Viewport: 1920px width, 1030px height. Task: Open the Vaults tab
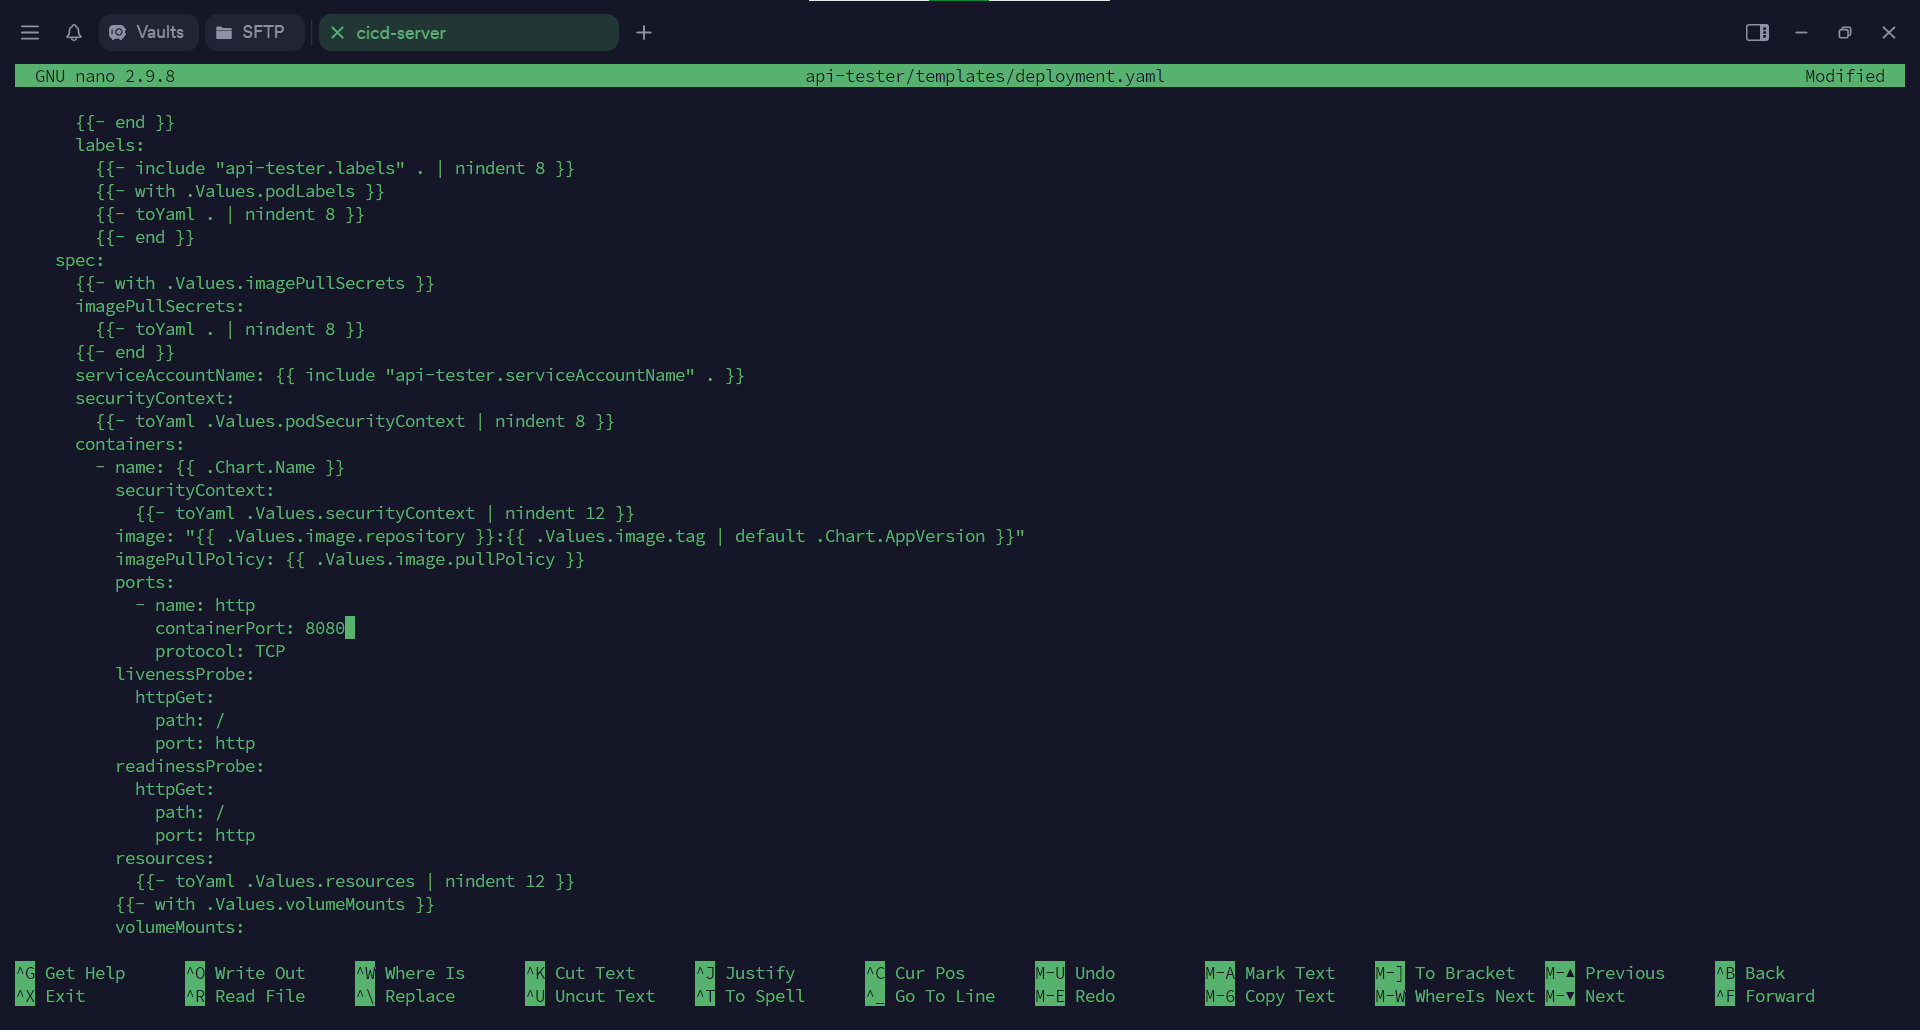(148, 33)
